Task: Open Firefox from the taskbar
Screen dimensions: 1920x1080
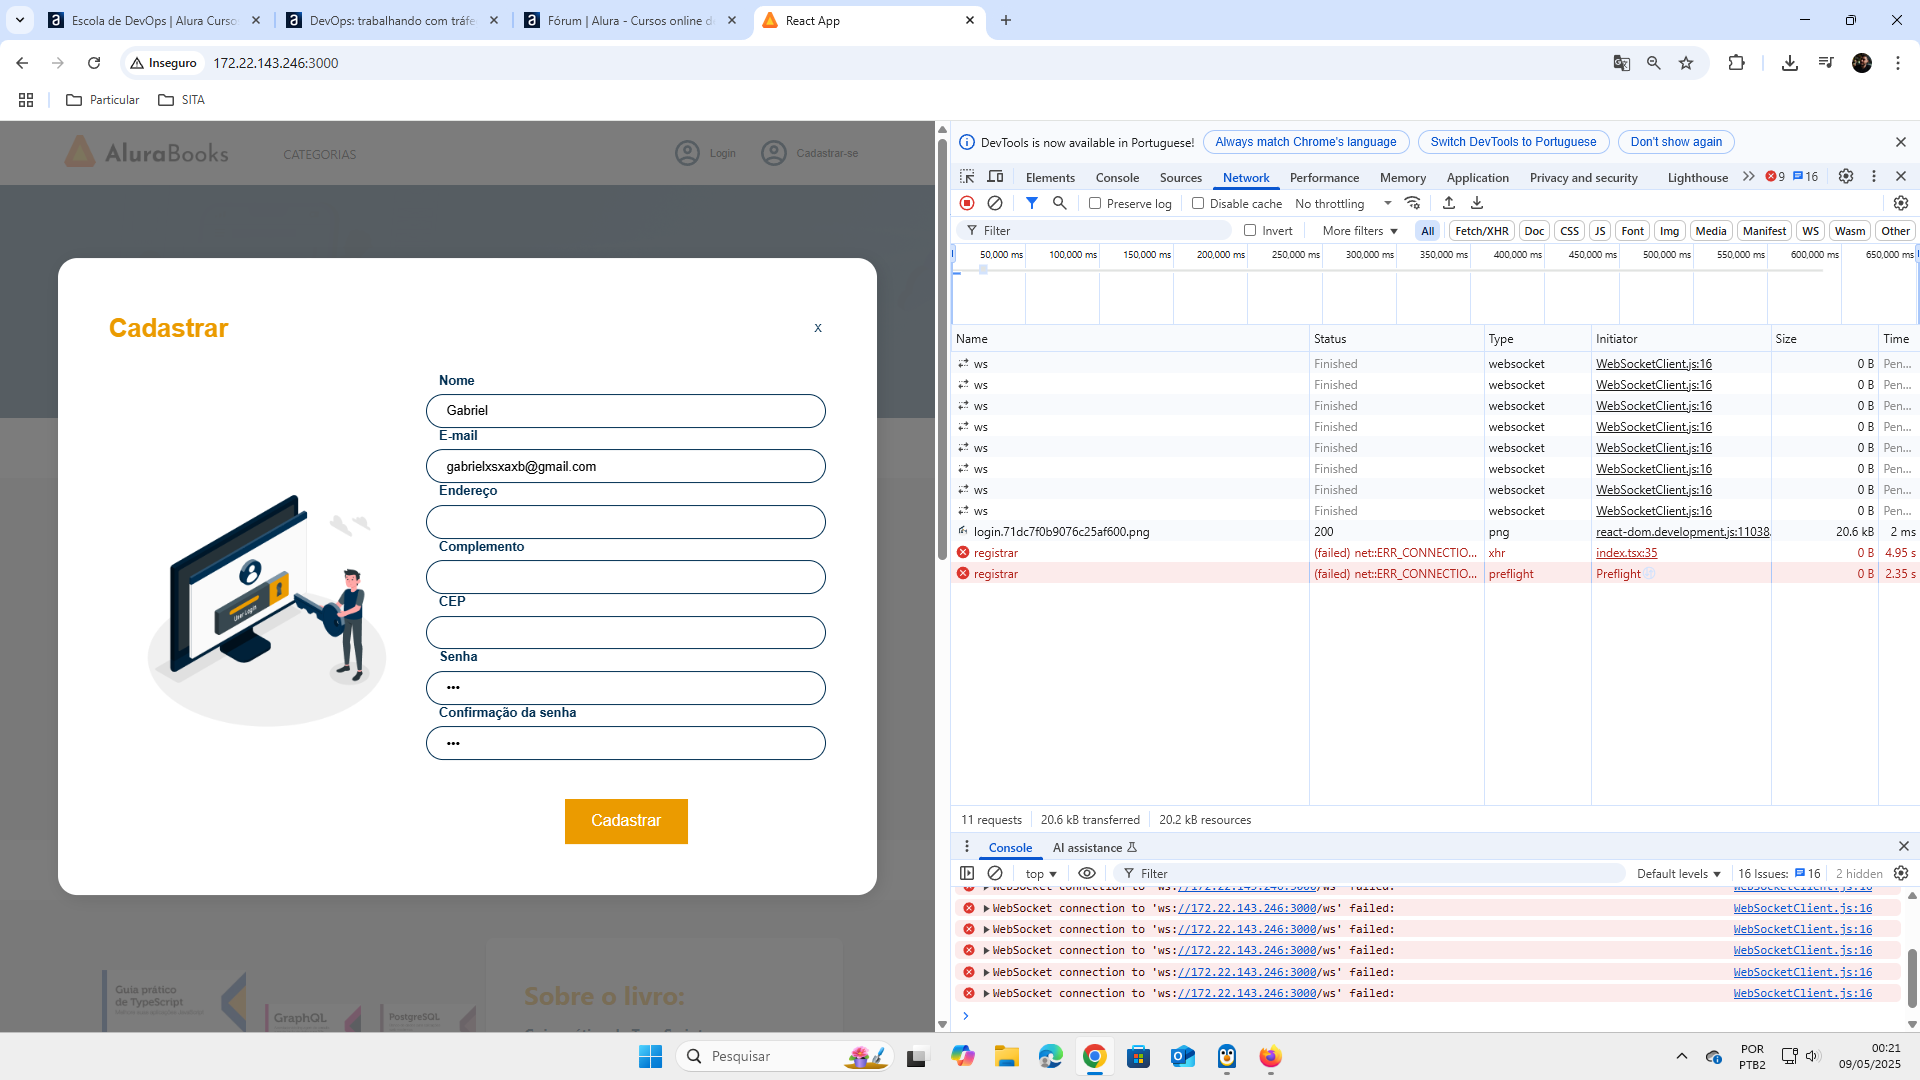Action: (1270, 1056)
